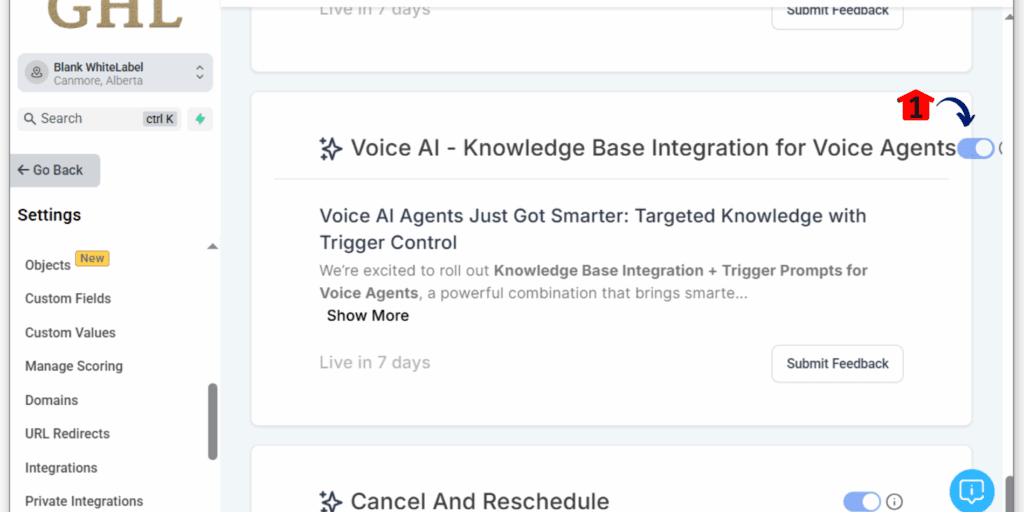The width and height of the screenshot is (1024, 512).
Task: Click the settings list scroll up arrow
Action: click(212, 247)
